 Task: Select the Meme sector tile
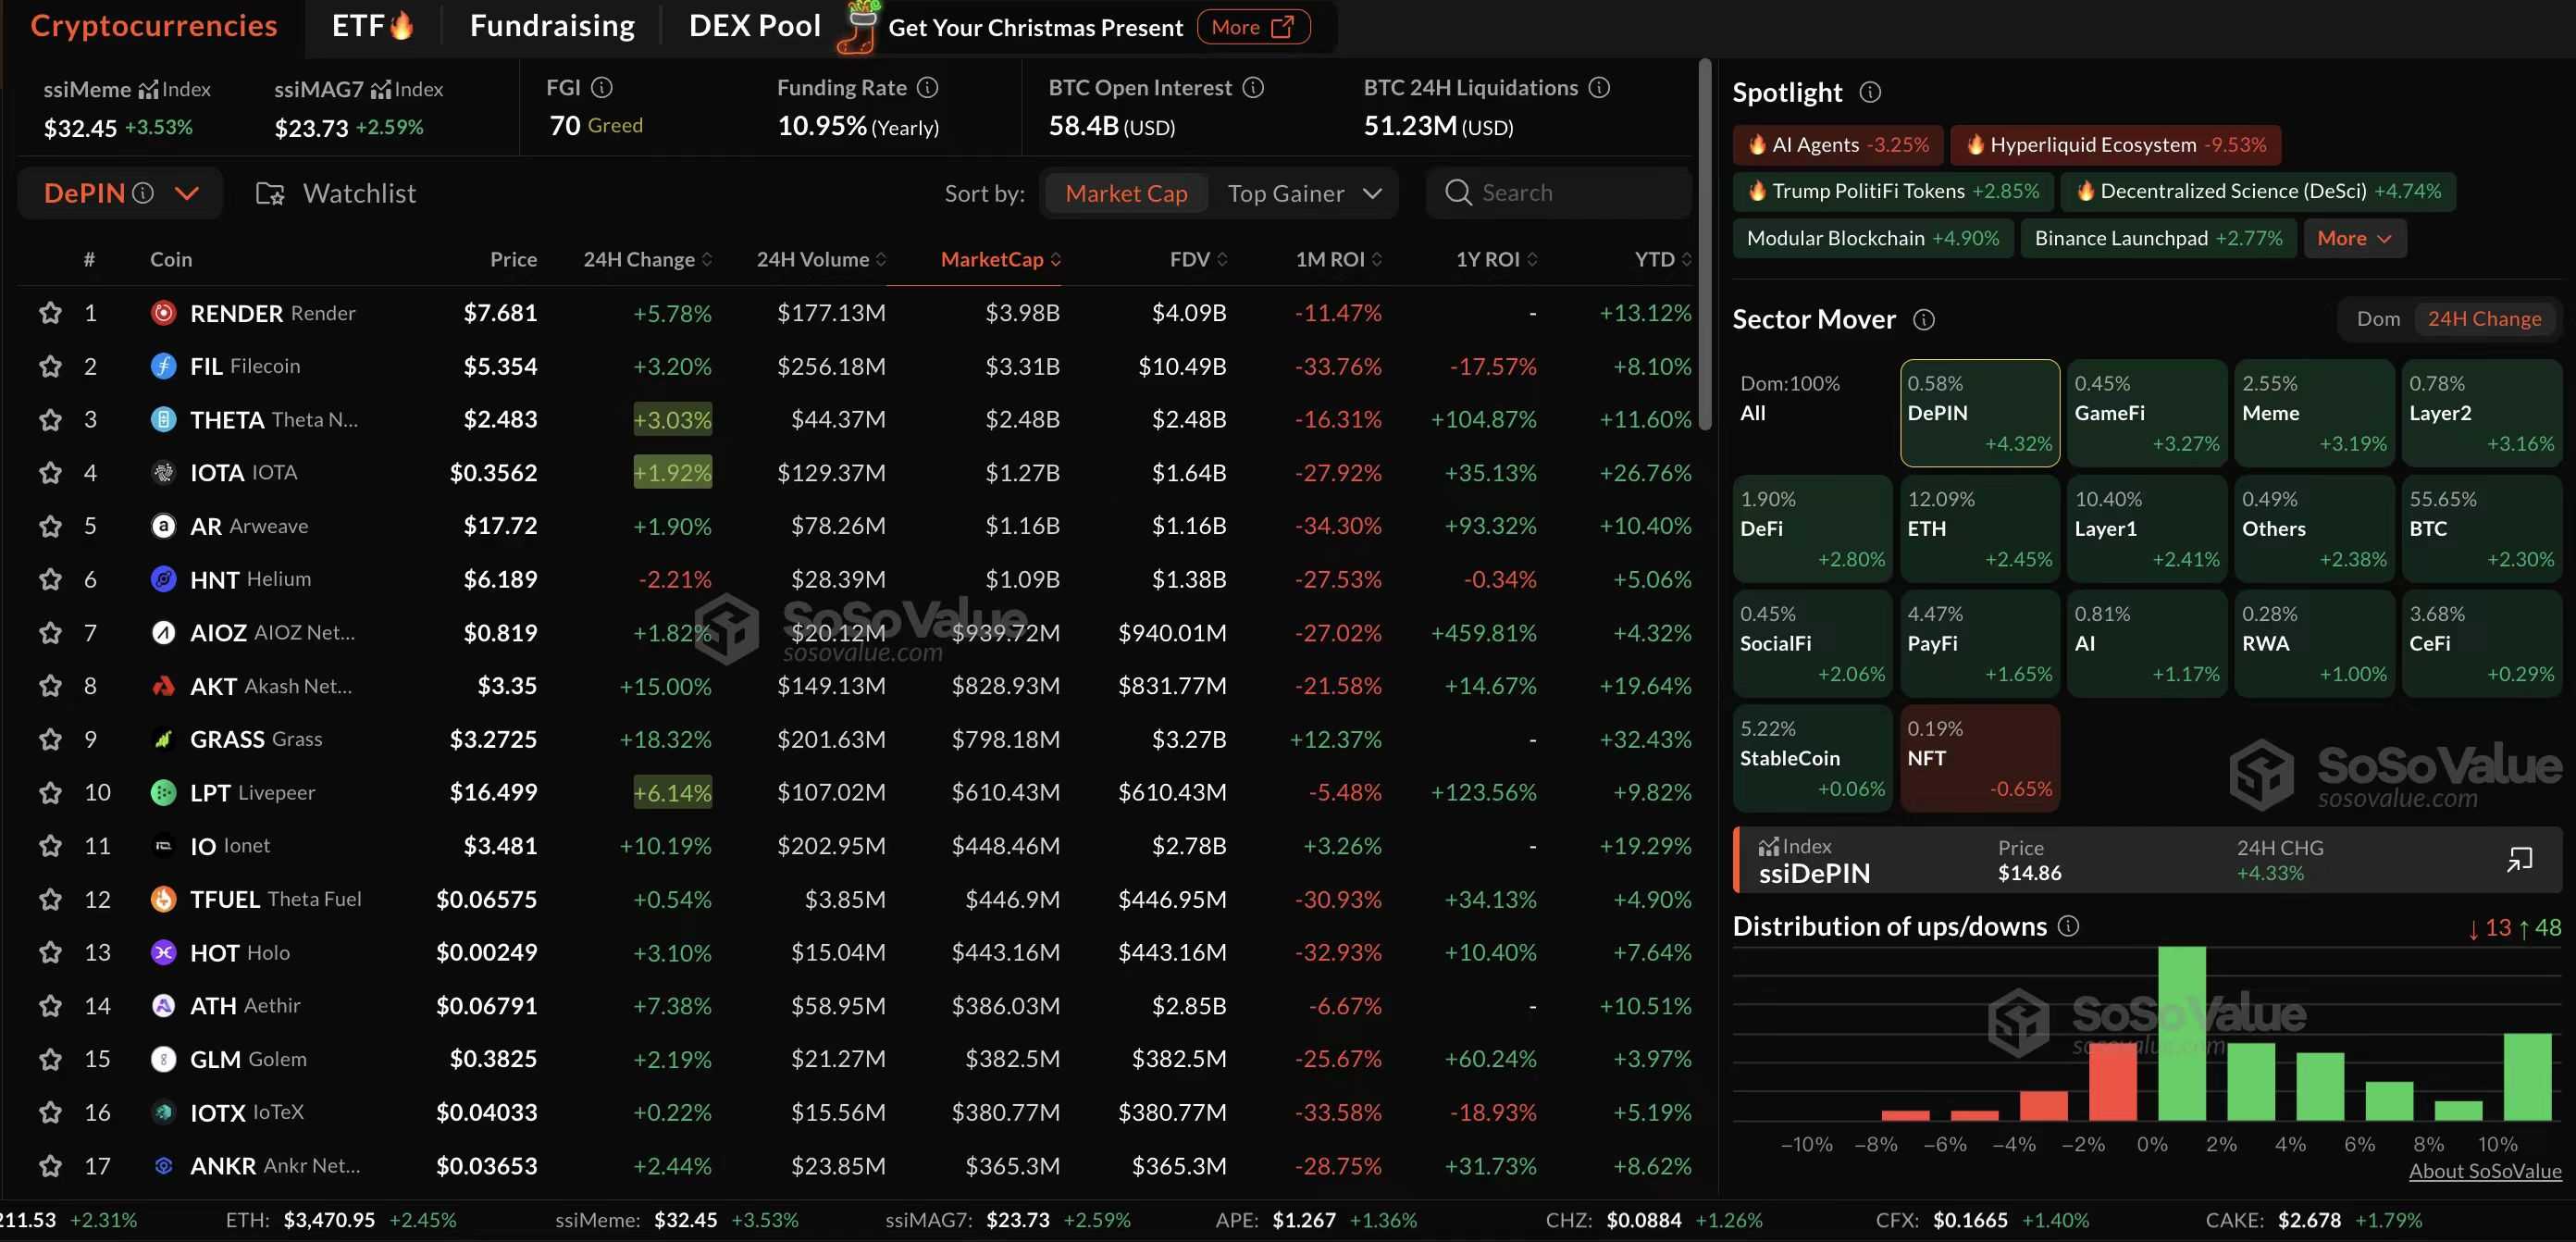2314,413
